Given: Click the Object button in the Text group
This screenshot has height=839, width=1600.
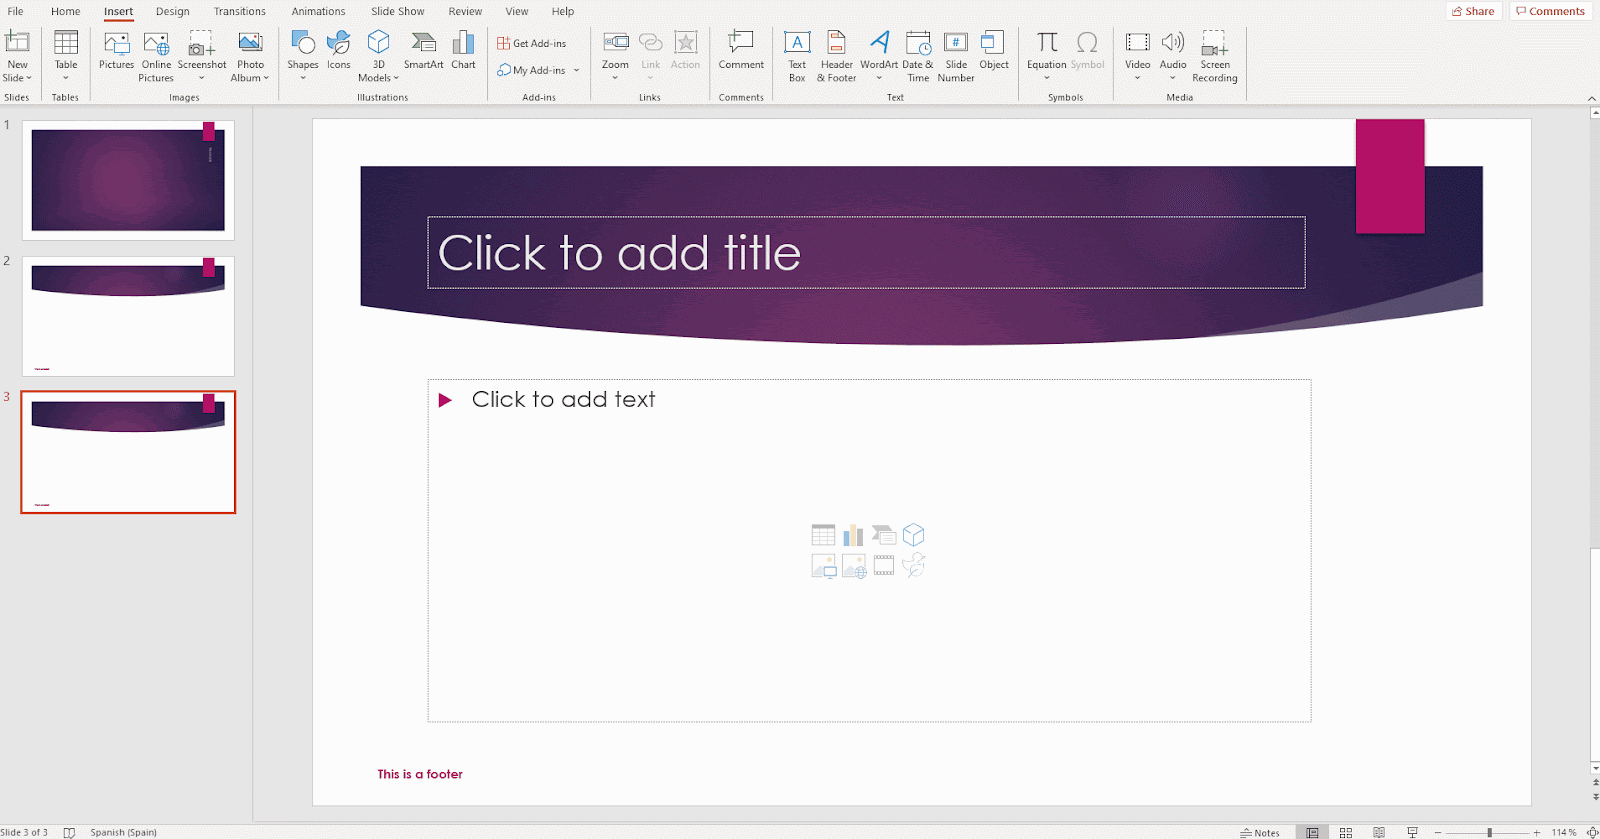Looking at the screenshot, I should [x=994, y=52].
